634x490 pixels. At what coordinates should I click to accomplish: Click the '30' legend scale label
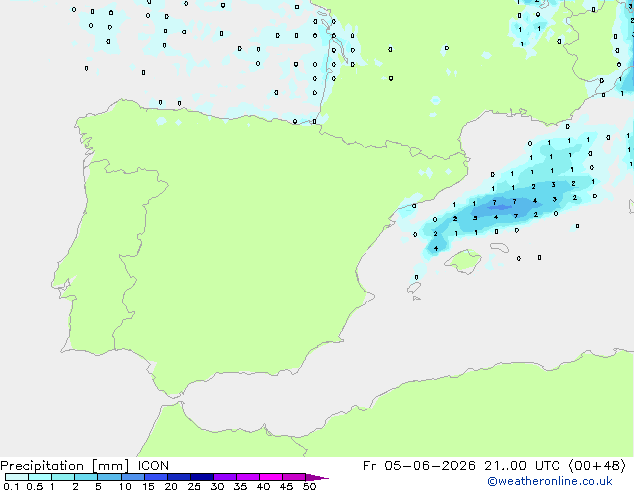pyautogui.click(x=217, y=486)
